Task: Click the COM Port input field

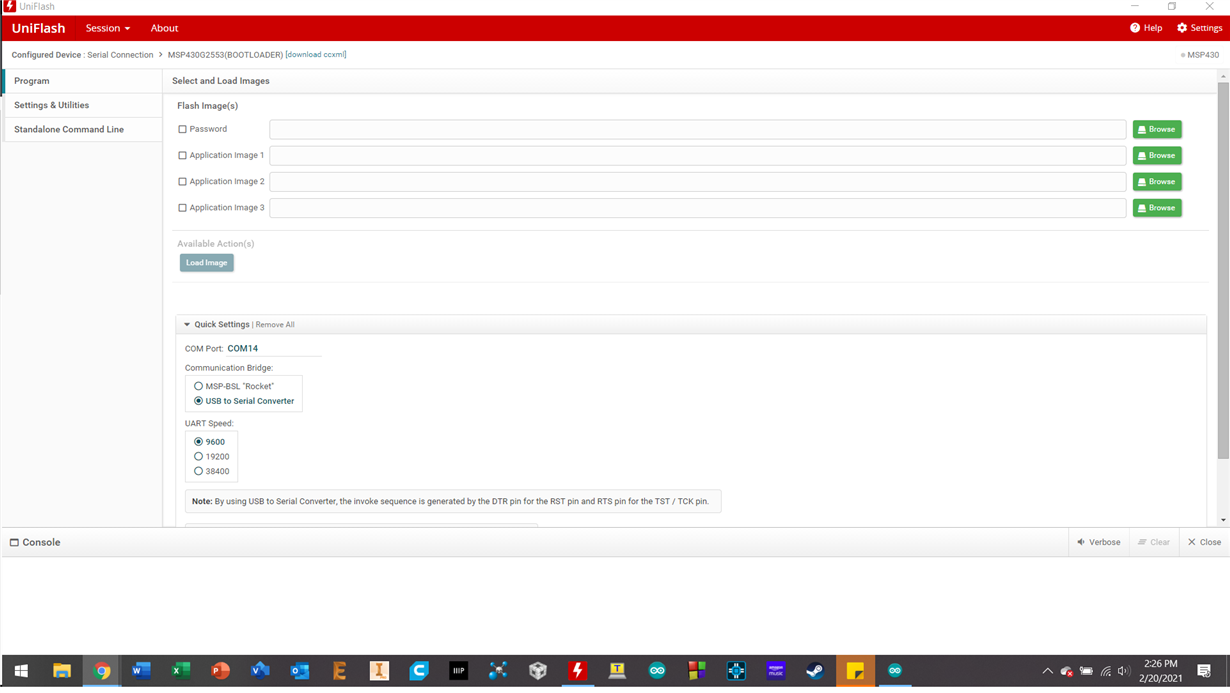Action: click(273, 349)
